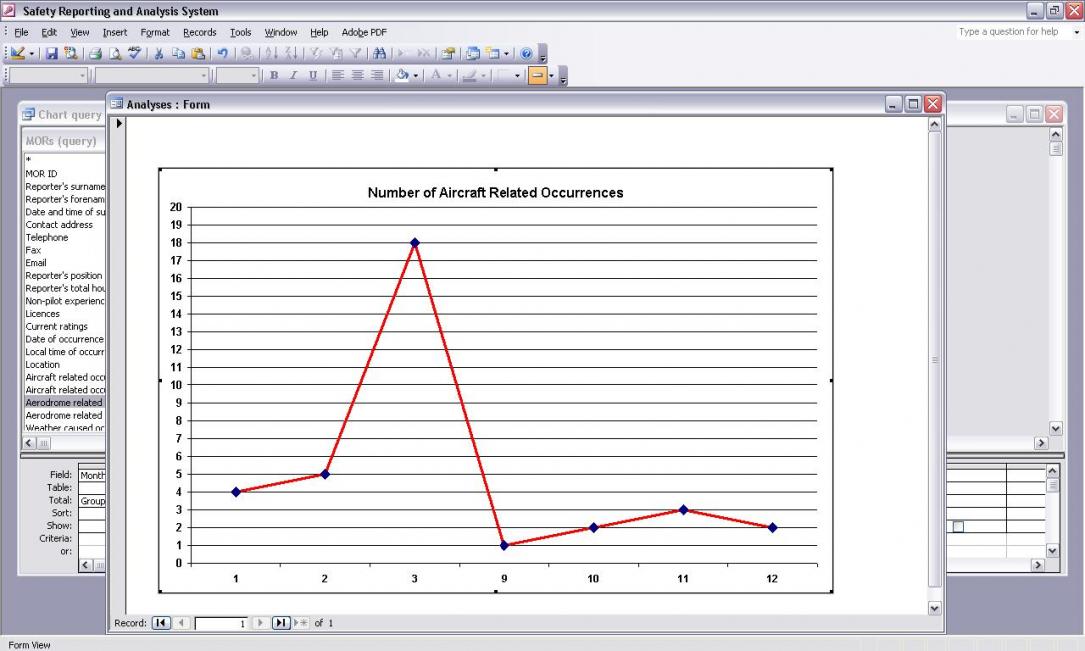The image size is (1085, 651).
Task: Select 'Telephone' in the MORs field list
Action: click(x=47, y=237)
